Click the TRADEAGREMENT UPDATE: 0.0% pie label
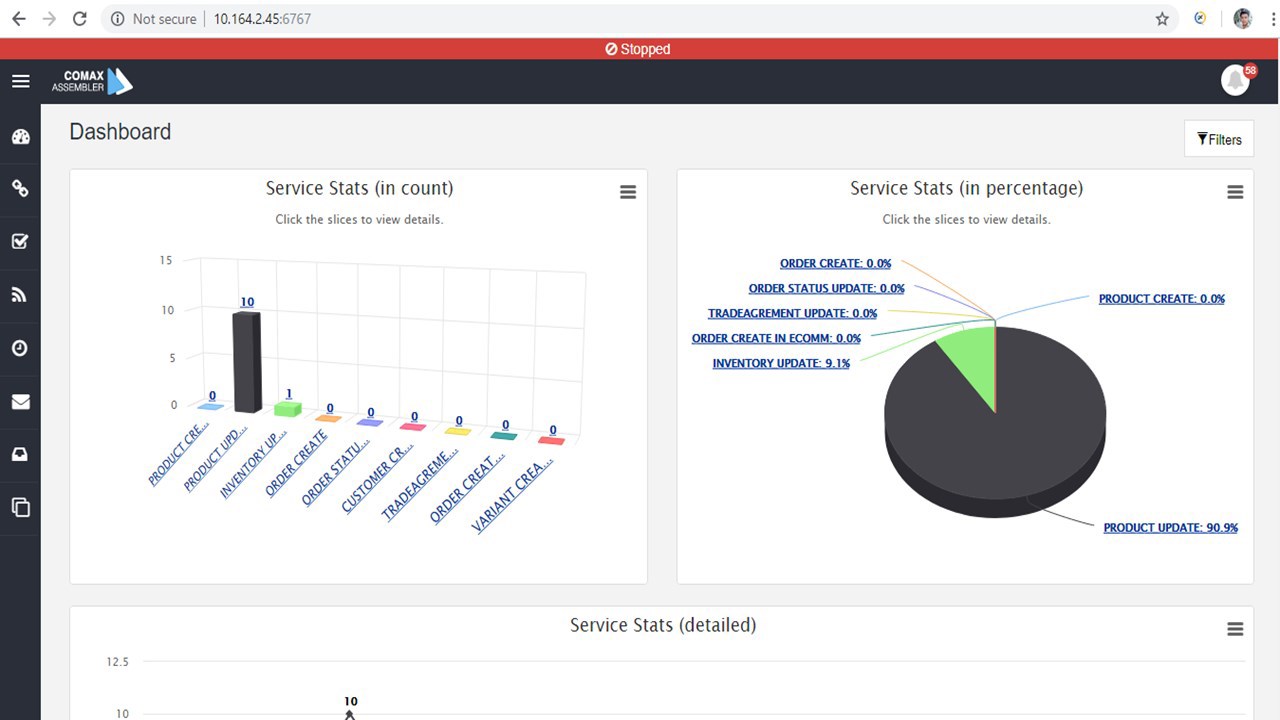1280x720 pixels. [793, 314]
